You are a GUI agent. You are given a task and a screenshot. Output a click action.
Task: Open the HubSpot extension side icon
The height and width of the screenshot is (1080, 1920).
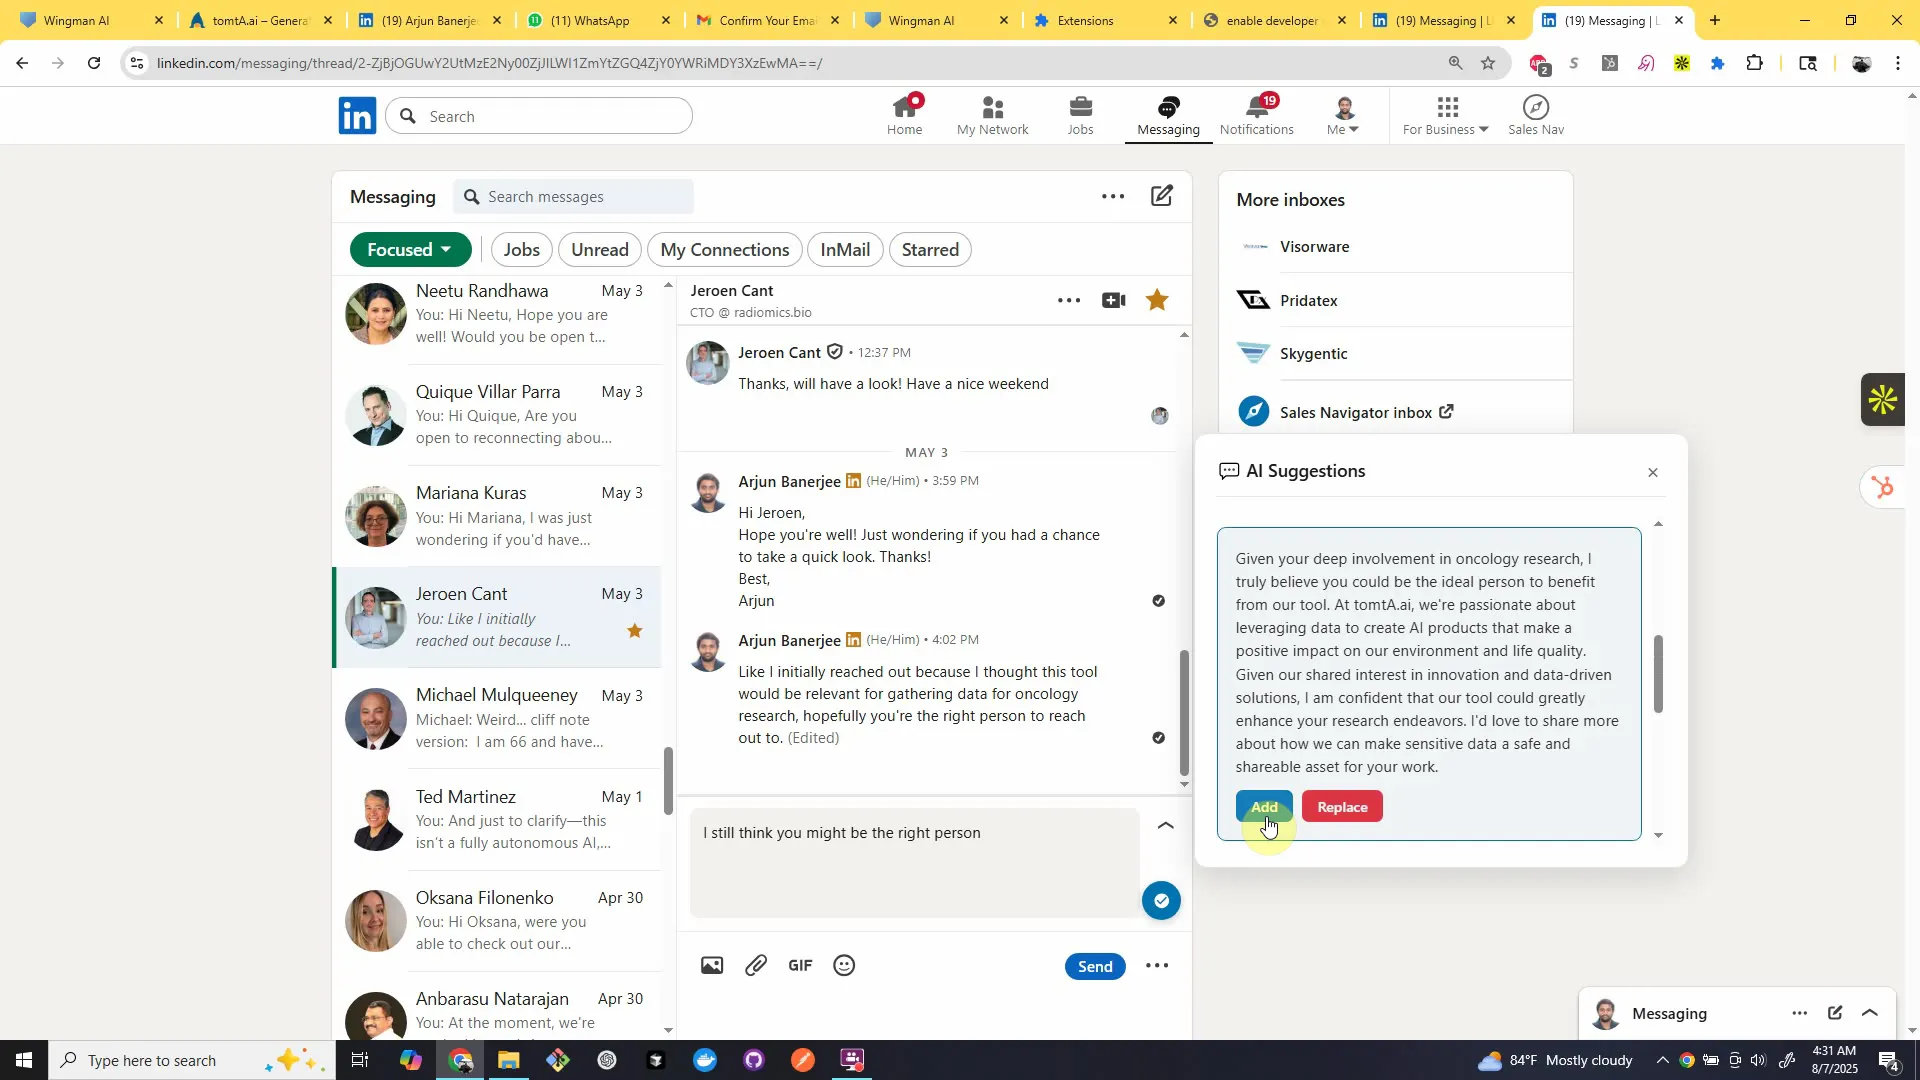pyautogui.click(x=1884, y=488)
